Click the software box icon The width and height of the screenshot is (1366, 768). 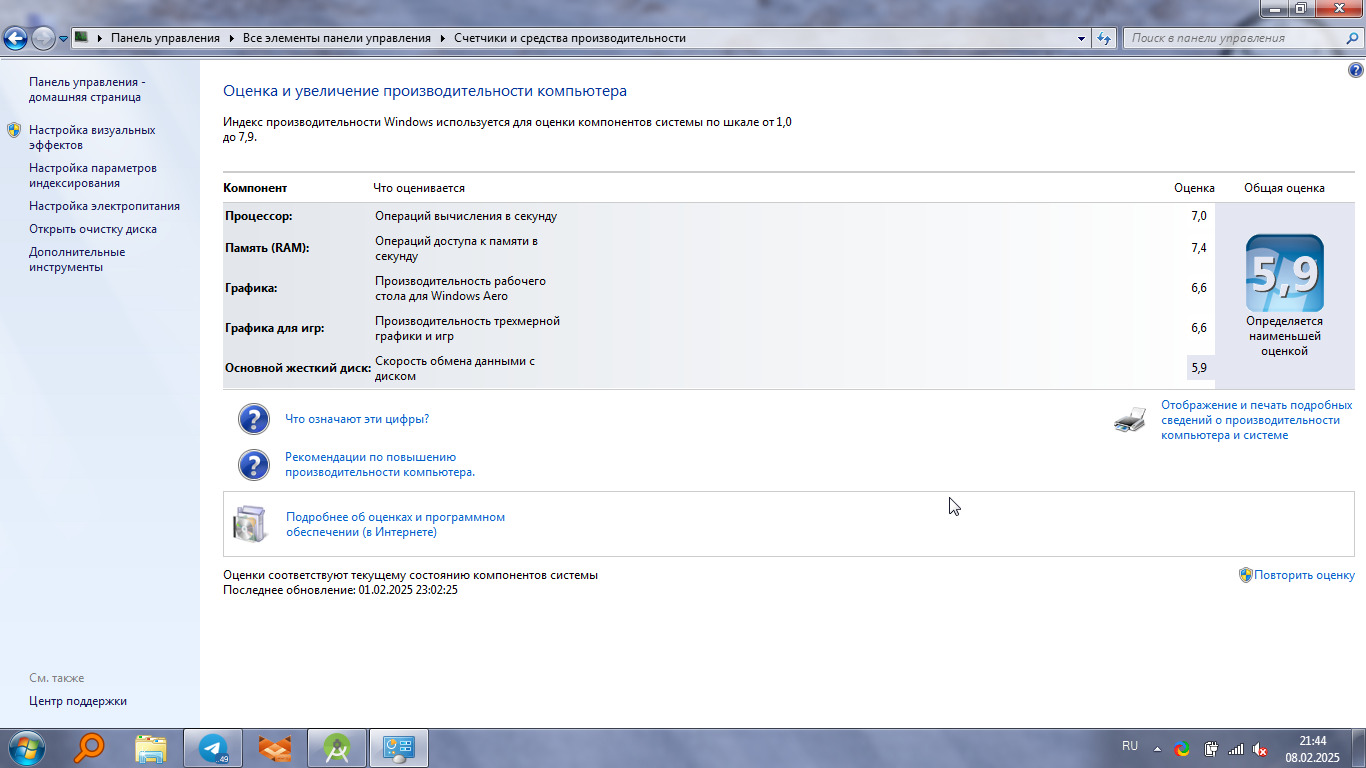click(x=251, y=524)
